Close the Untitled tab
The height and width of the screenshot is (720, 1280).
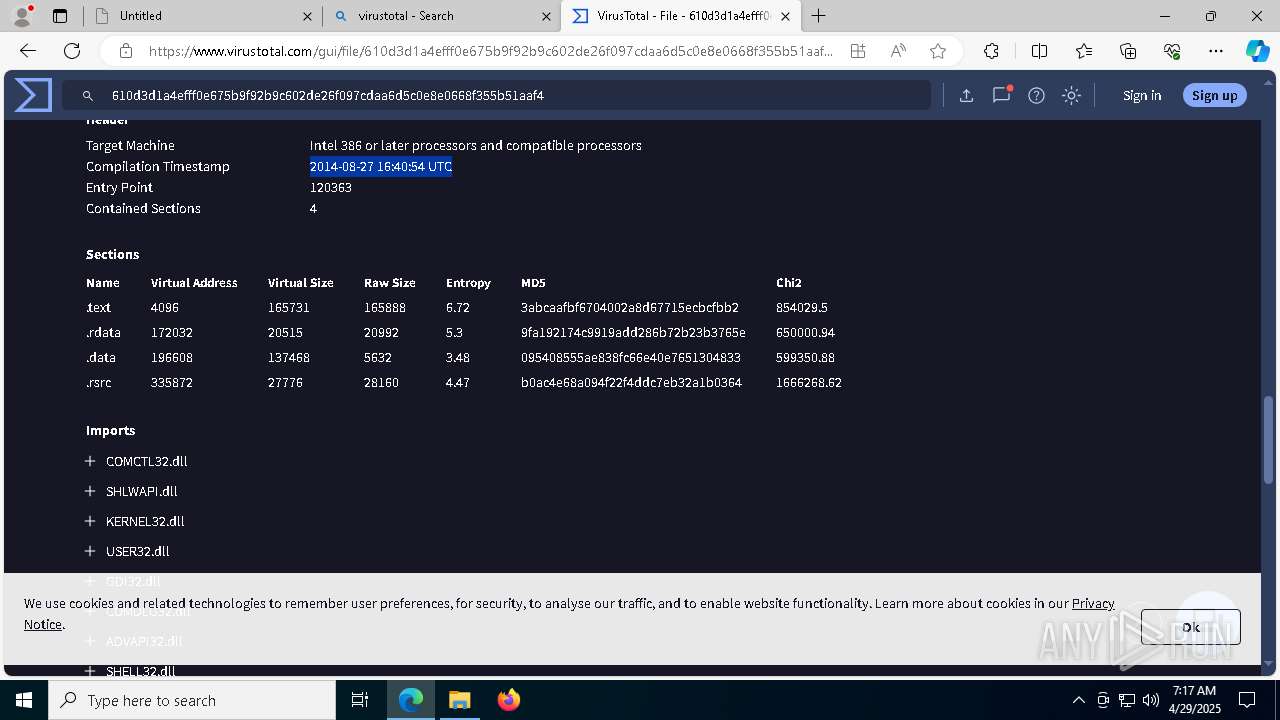pos(307,16)
